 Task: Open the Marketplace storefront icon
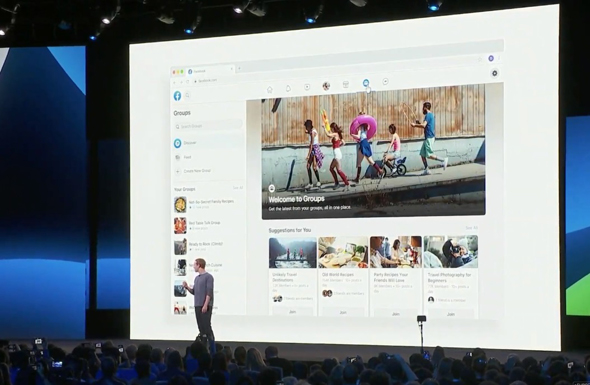pos(346,84)
